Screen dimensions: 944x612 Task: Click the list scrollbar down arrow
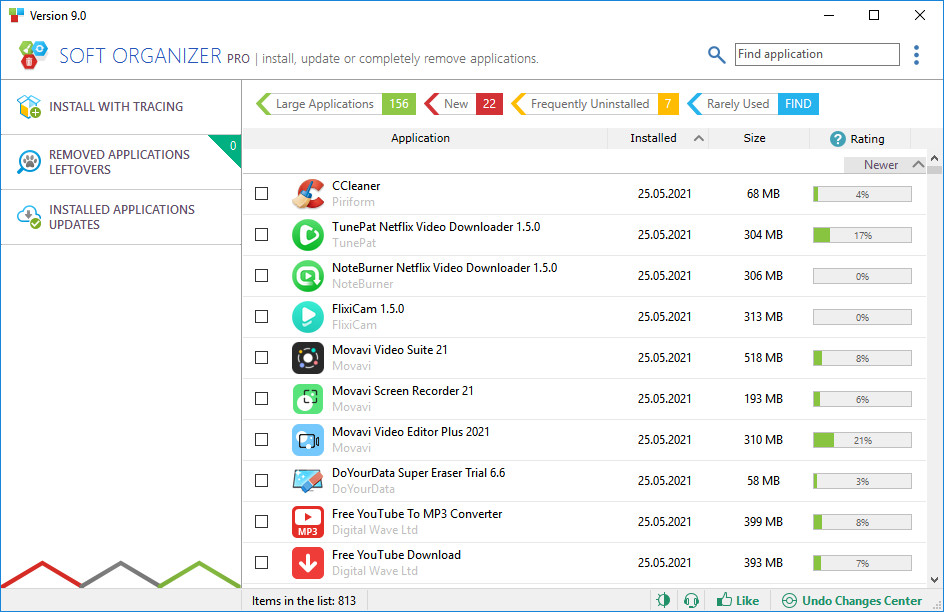(x=934, y=580)
